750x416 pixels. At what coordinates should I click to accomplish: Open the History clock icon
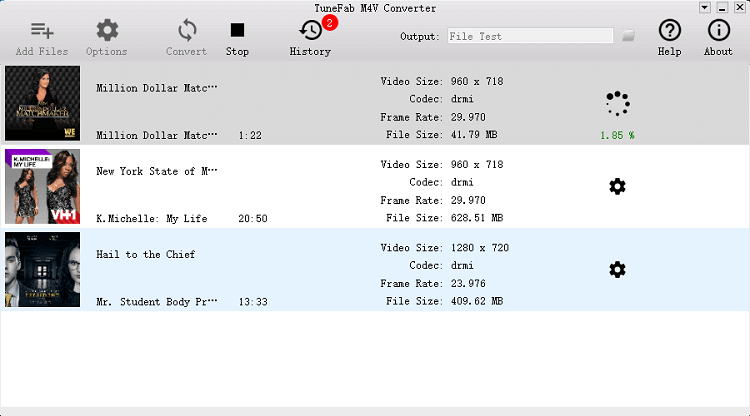click(x=310, y=31)
